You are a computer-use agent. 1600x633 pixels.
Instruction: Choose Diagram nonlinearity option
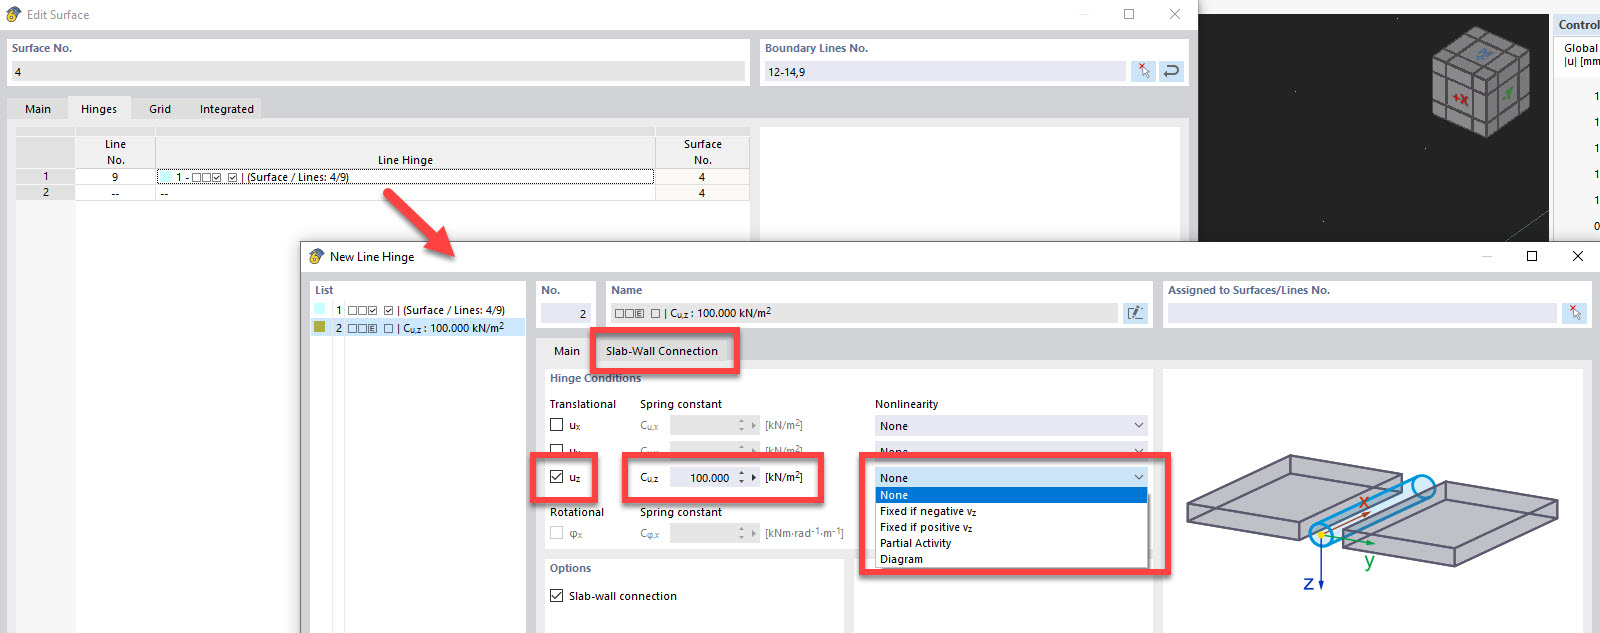pos(1011,559)
